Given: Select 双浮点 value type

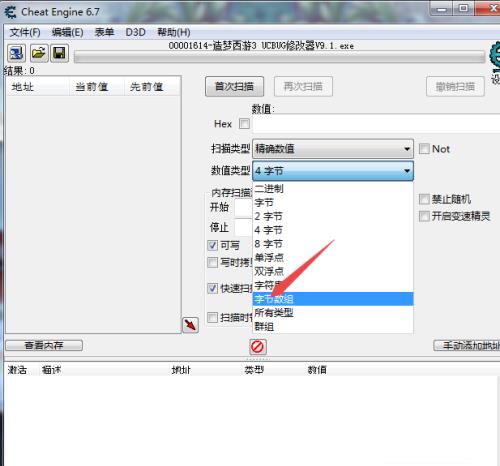Looking at the screenshot, I should pyautogui.click(x=333, y=271).
